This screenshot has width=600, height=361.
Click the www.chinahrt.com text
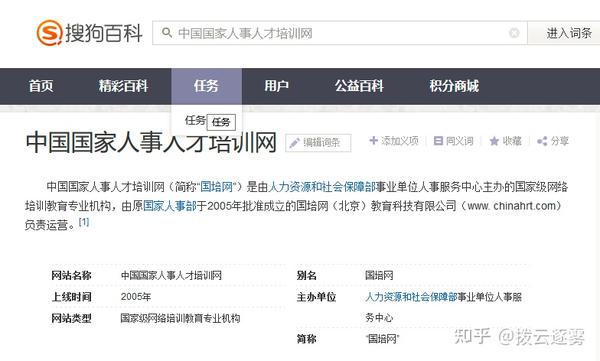point(512,206)
